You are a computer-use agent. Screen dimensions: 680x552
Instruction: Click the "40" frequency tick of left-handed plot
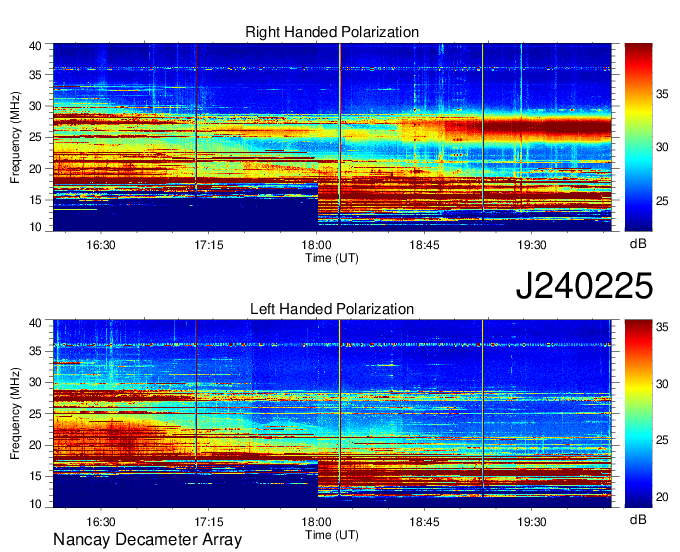click(36, 323)
